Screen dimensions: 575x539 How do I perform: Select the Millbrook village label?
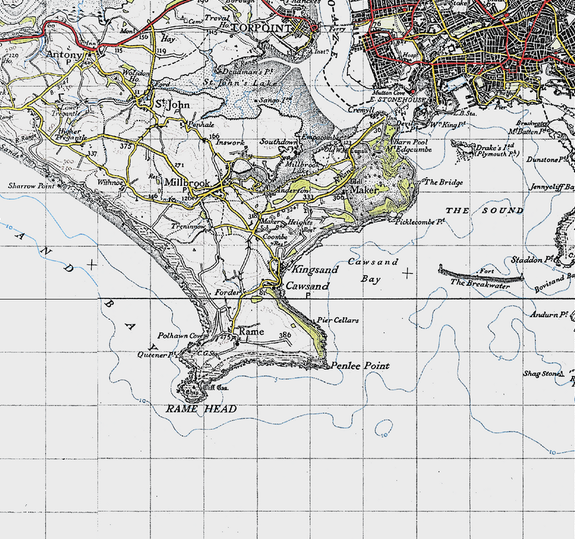[x=187, y=183]
